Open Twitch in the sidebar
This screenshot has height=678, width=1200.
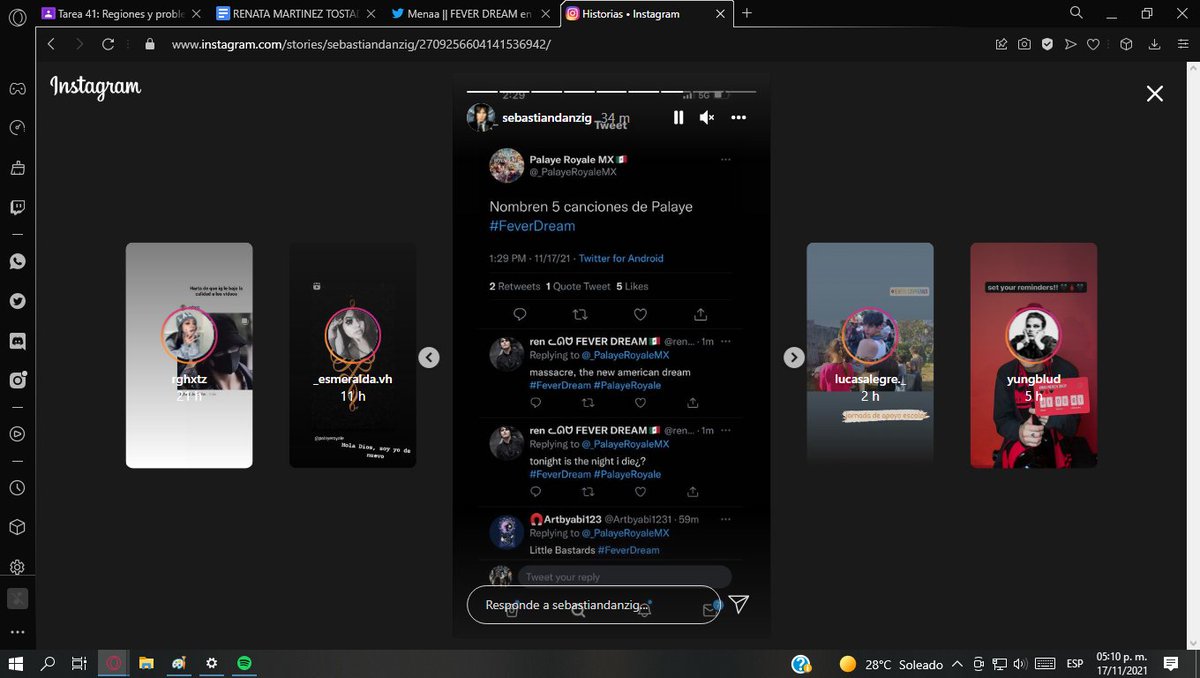coord(17,208)
